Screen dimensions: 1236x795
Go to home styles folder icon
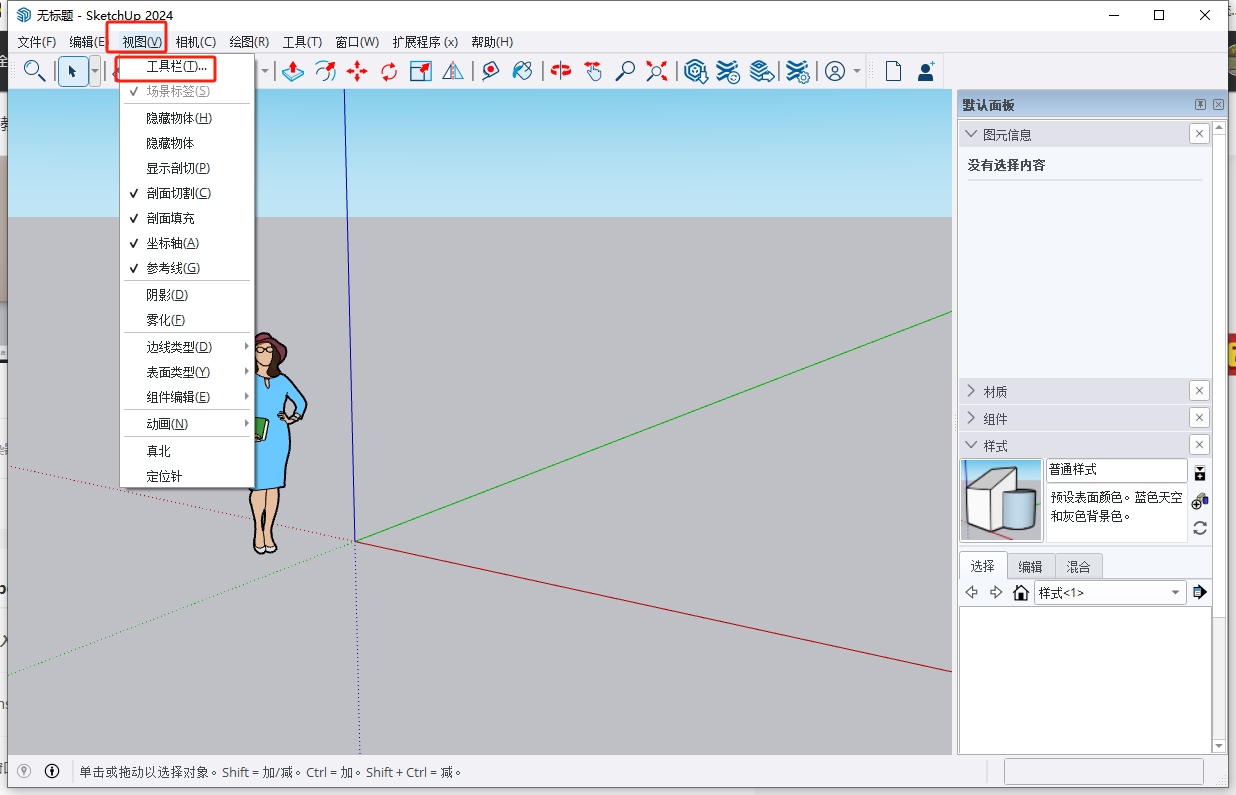click(1021, 593)
